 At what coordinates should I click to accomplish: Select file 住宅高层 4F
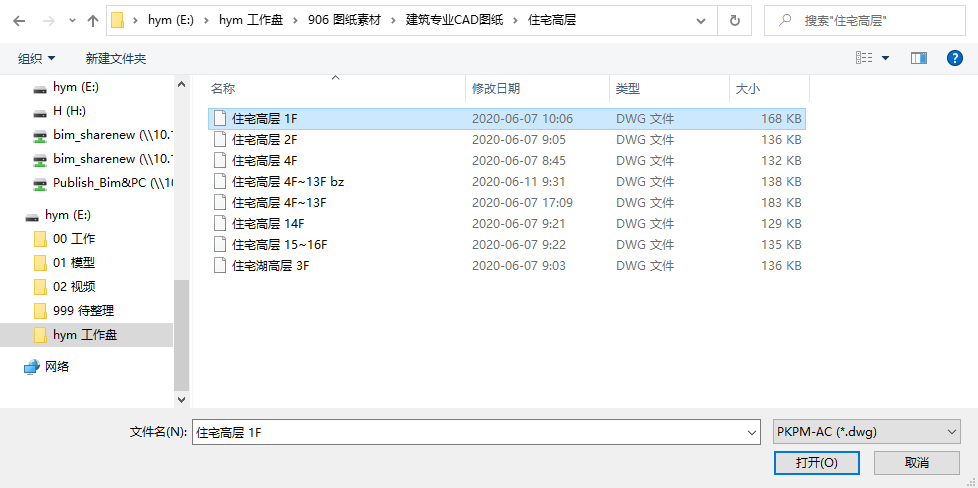[x=506, y=160]
